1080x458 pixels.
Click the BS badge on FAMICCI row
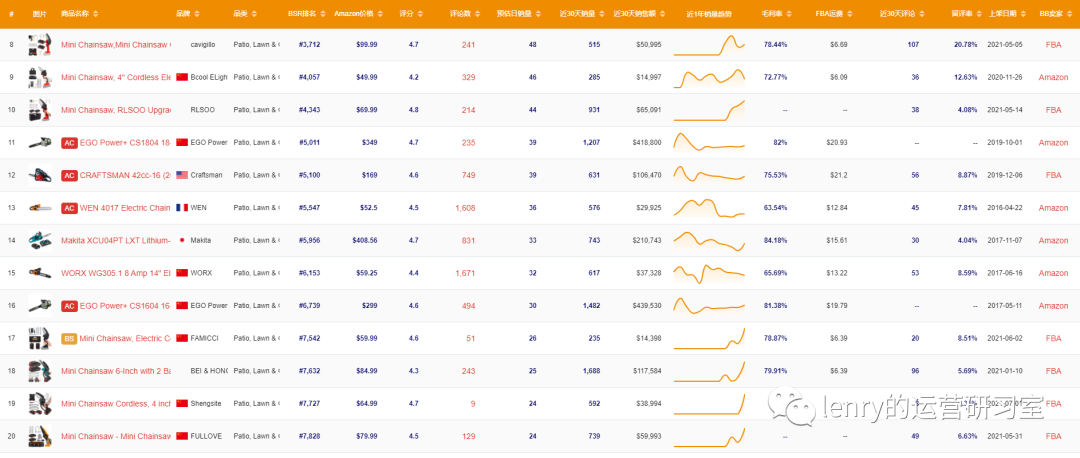click(69, 338)
